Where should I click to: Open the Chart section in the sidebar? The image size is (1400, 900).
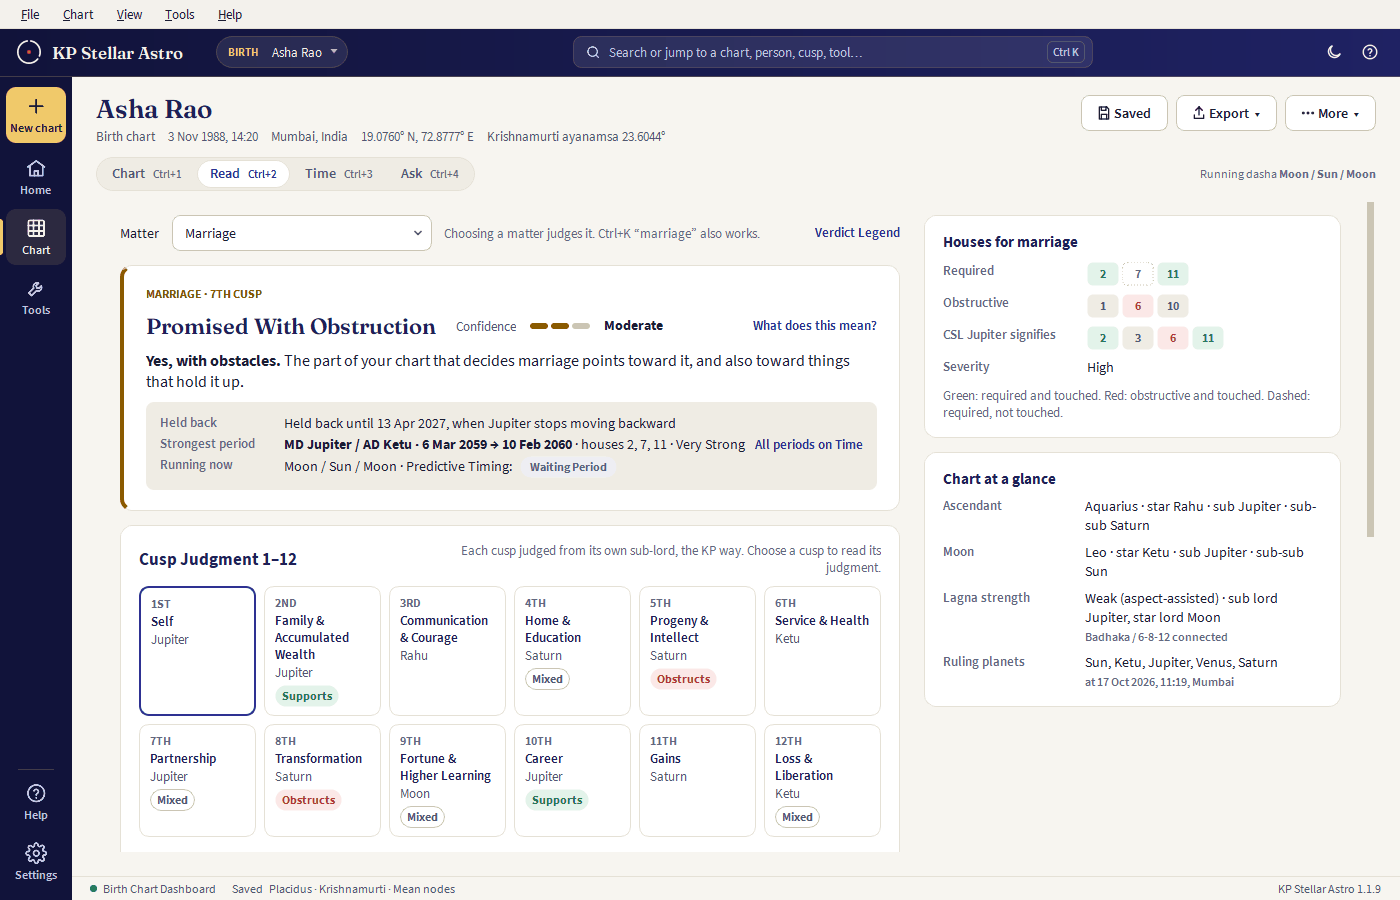click(x=36, y=237)
